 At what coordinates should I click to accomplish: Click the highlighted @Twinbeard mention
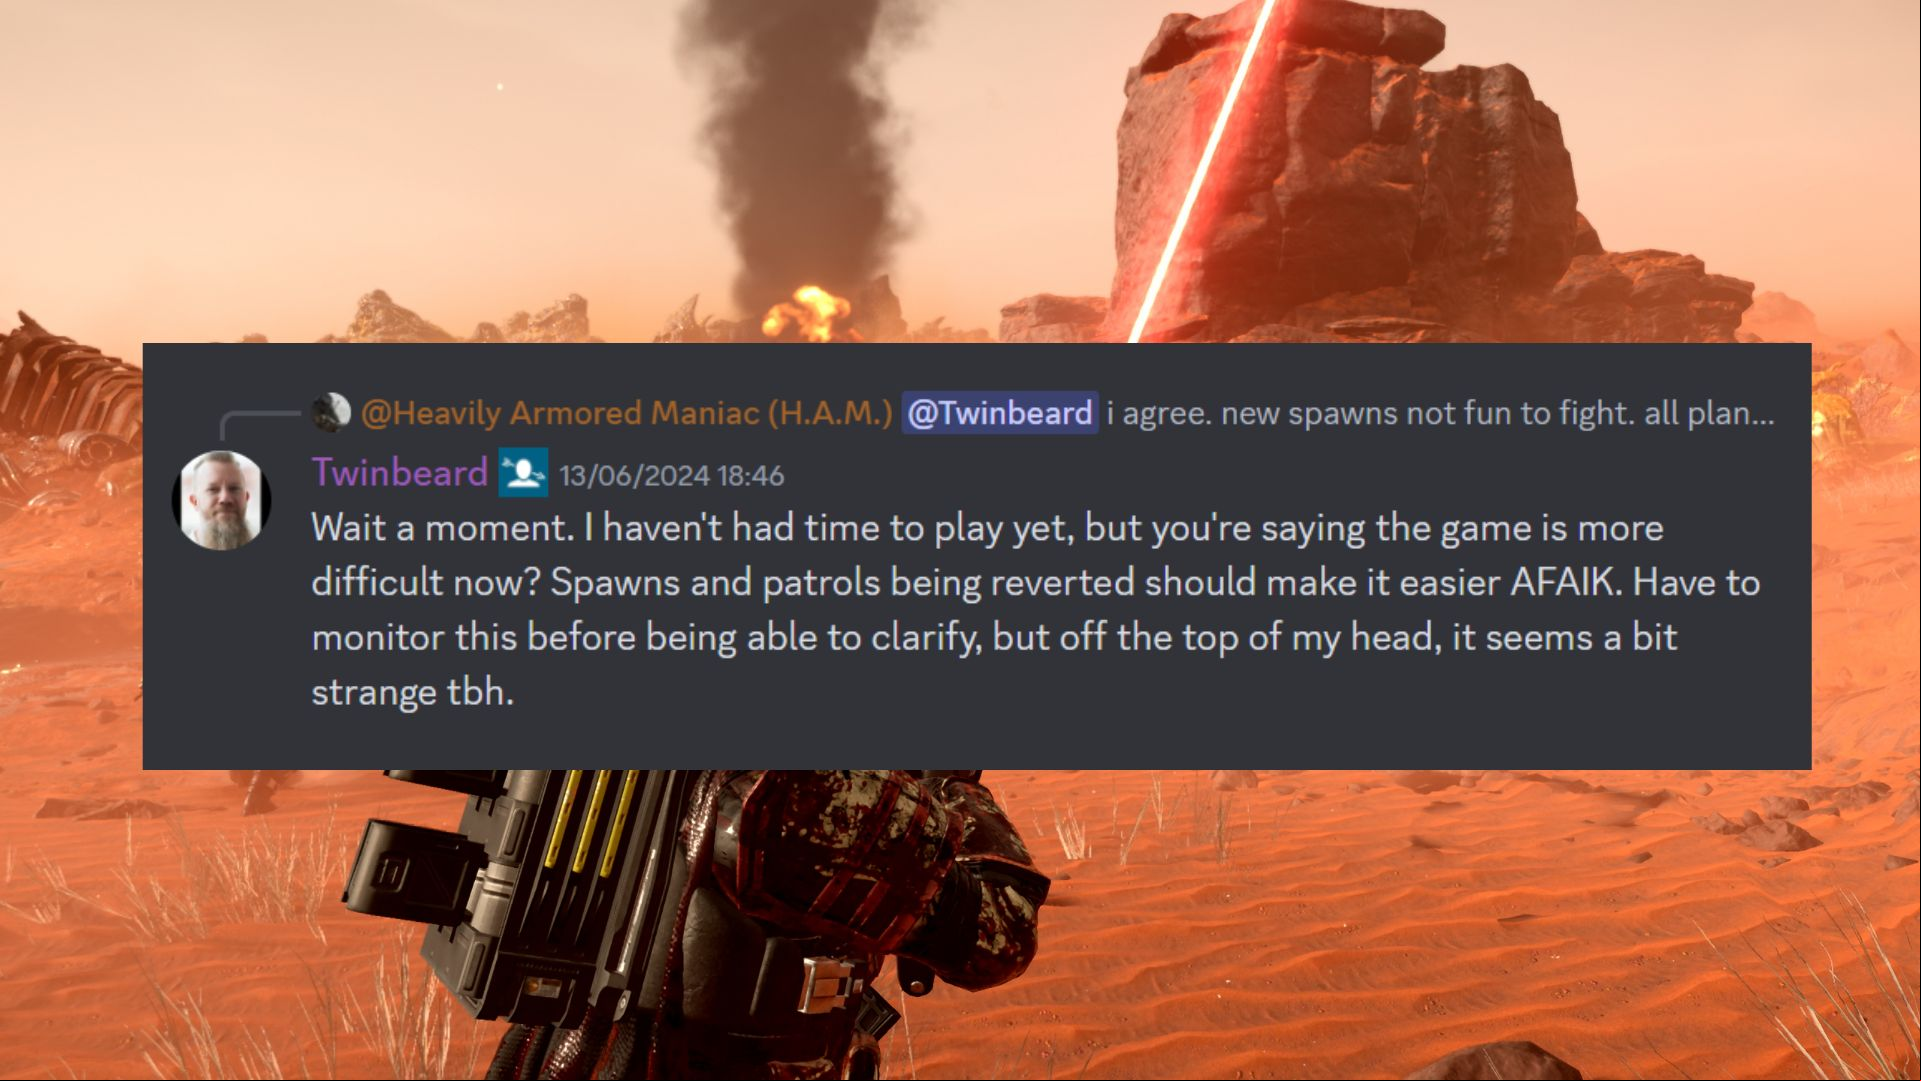tap(1000, 413)
